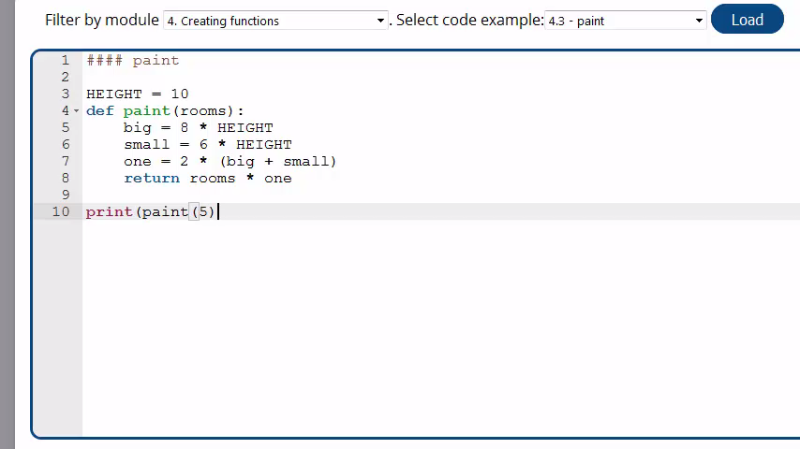Open the Filter by module dropdown
Image resolution: width=800 pixels, height=449 pixels.
[x=275, y=20]
